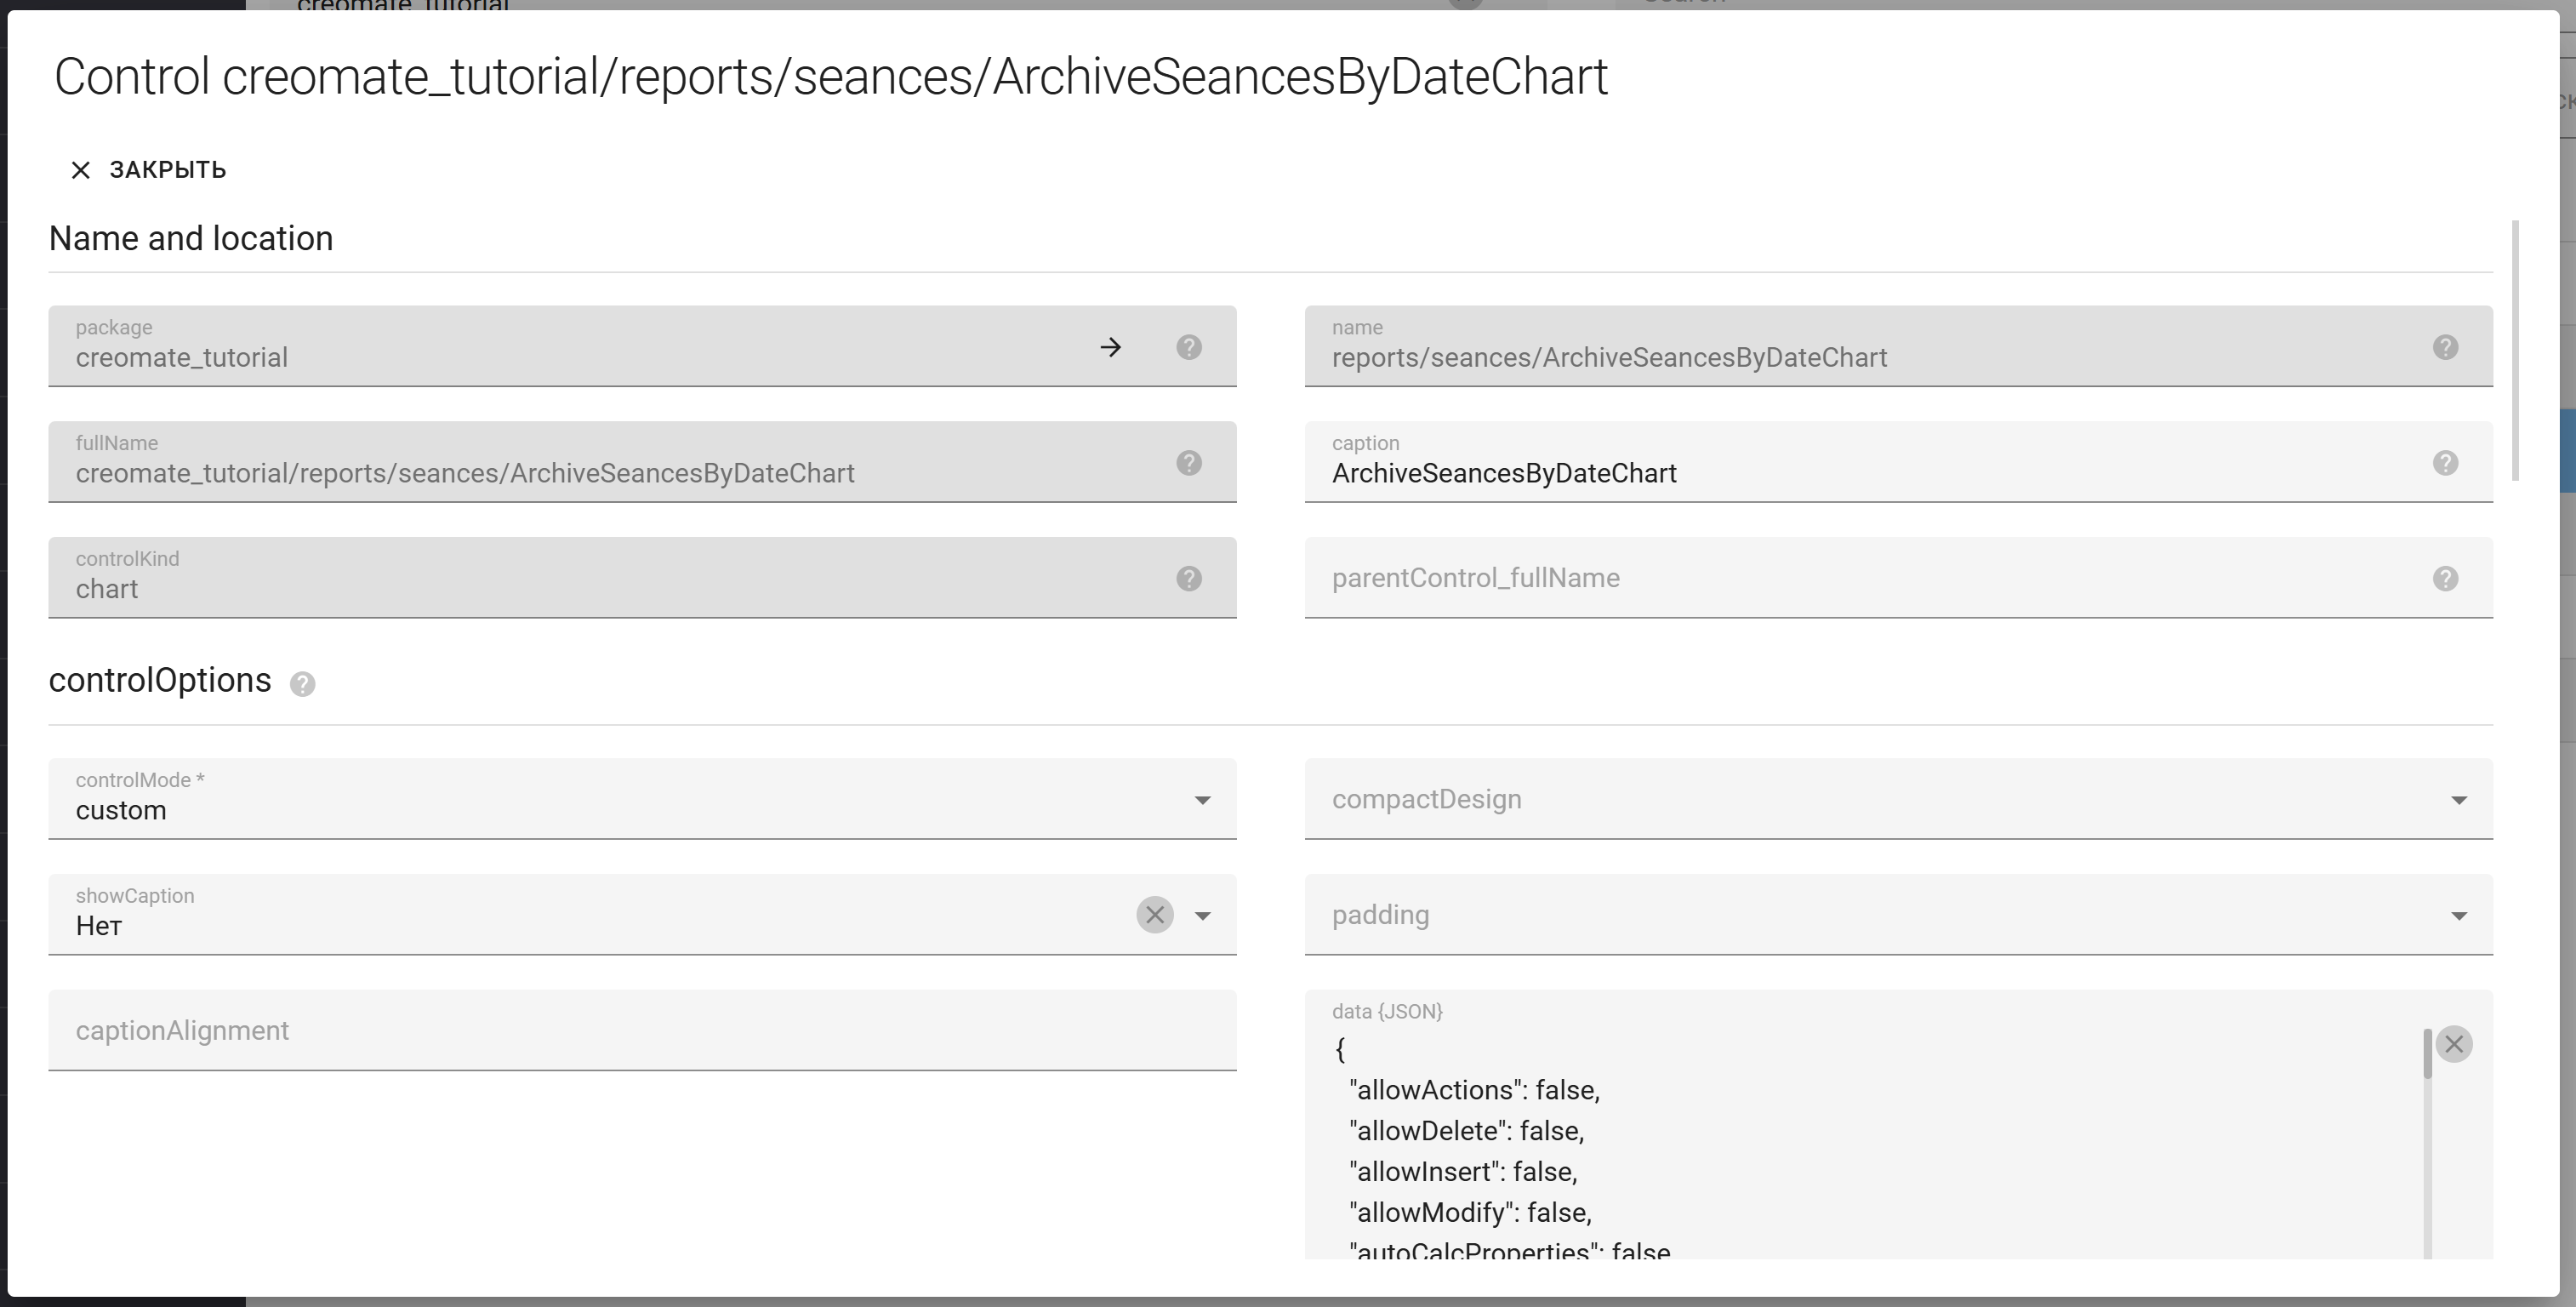This screenshot has width=2576, height=1307.
Task: Open the padding dropdown
Action: tap(2458, 916)
